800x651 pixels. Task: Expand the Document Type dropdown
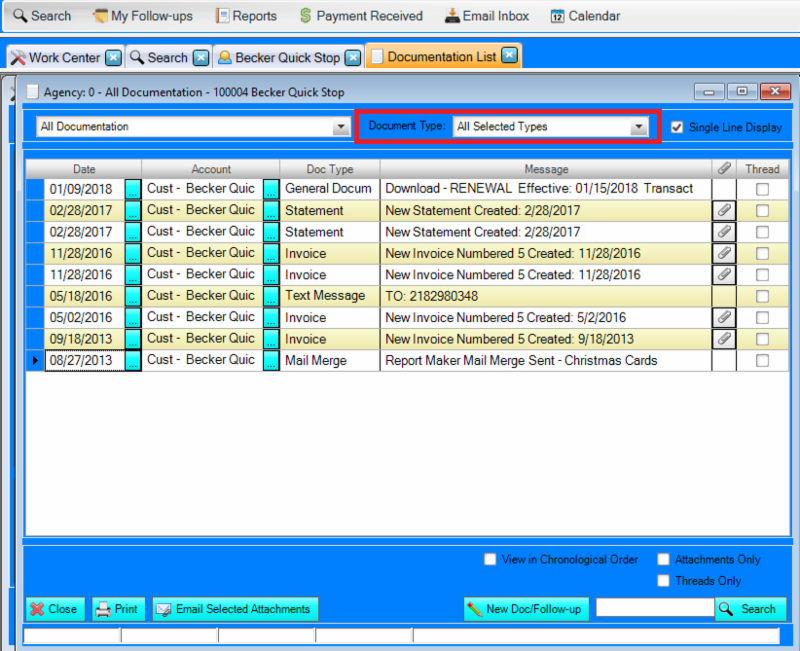point(638,127)
